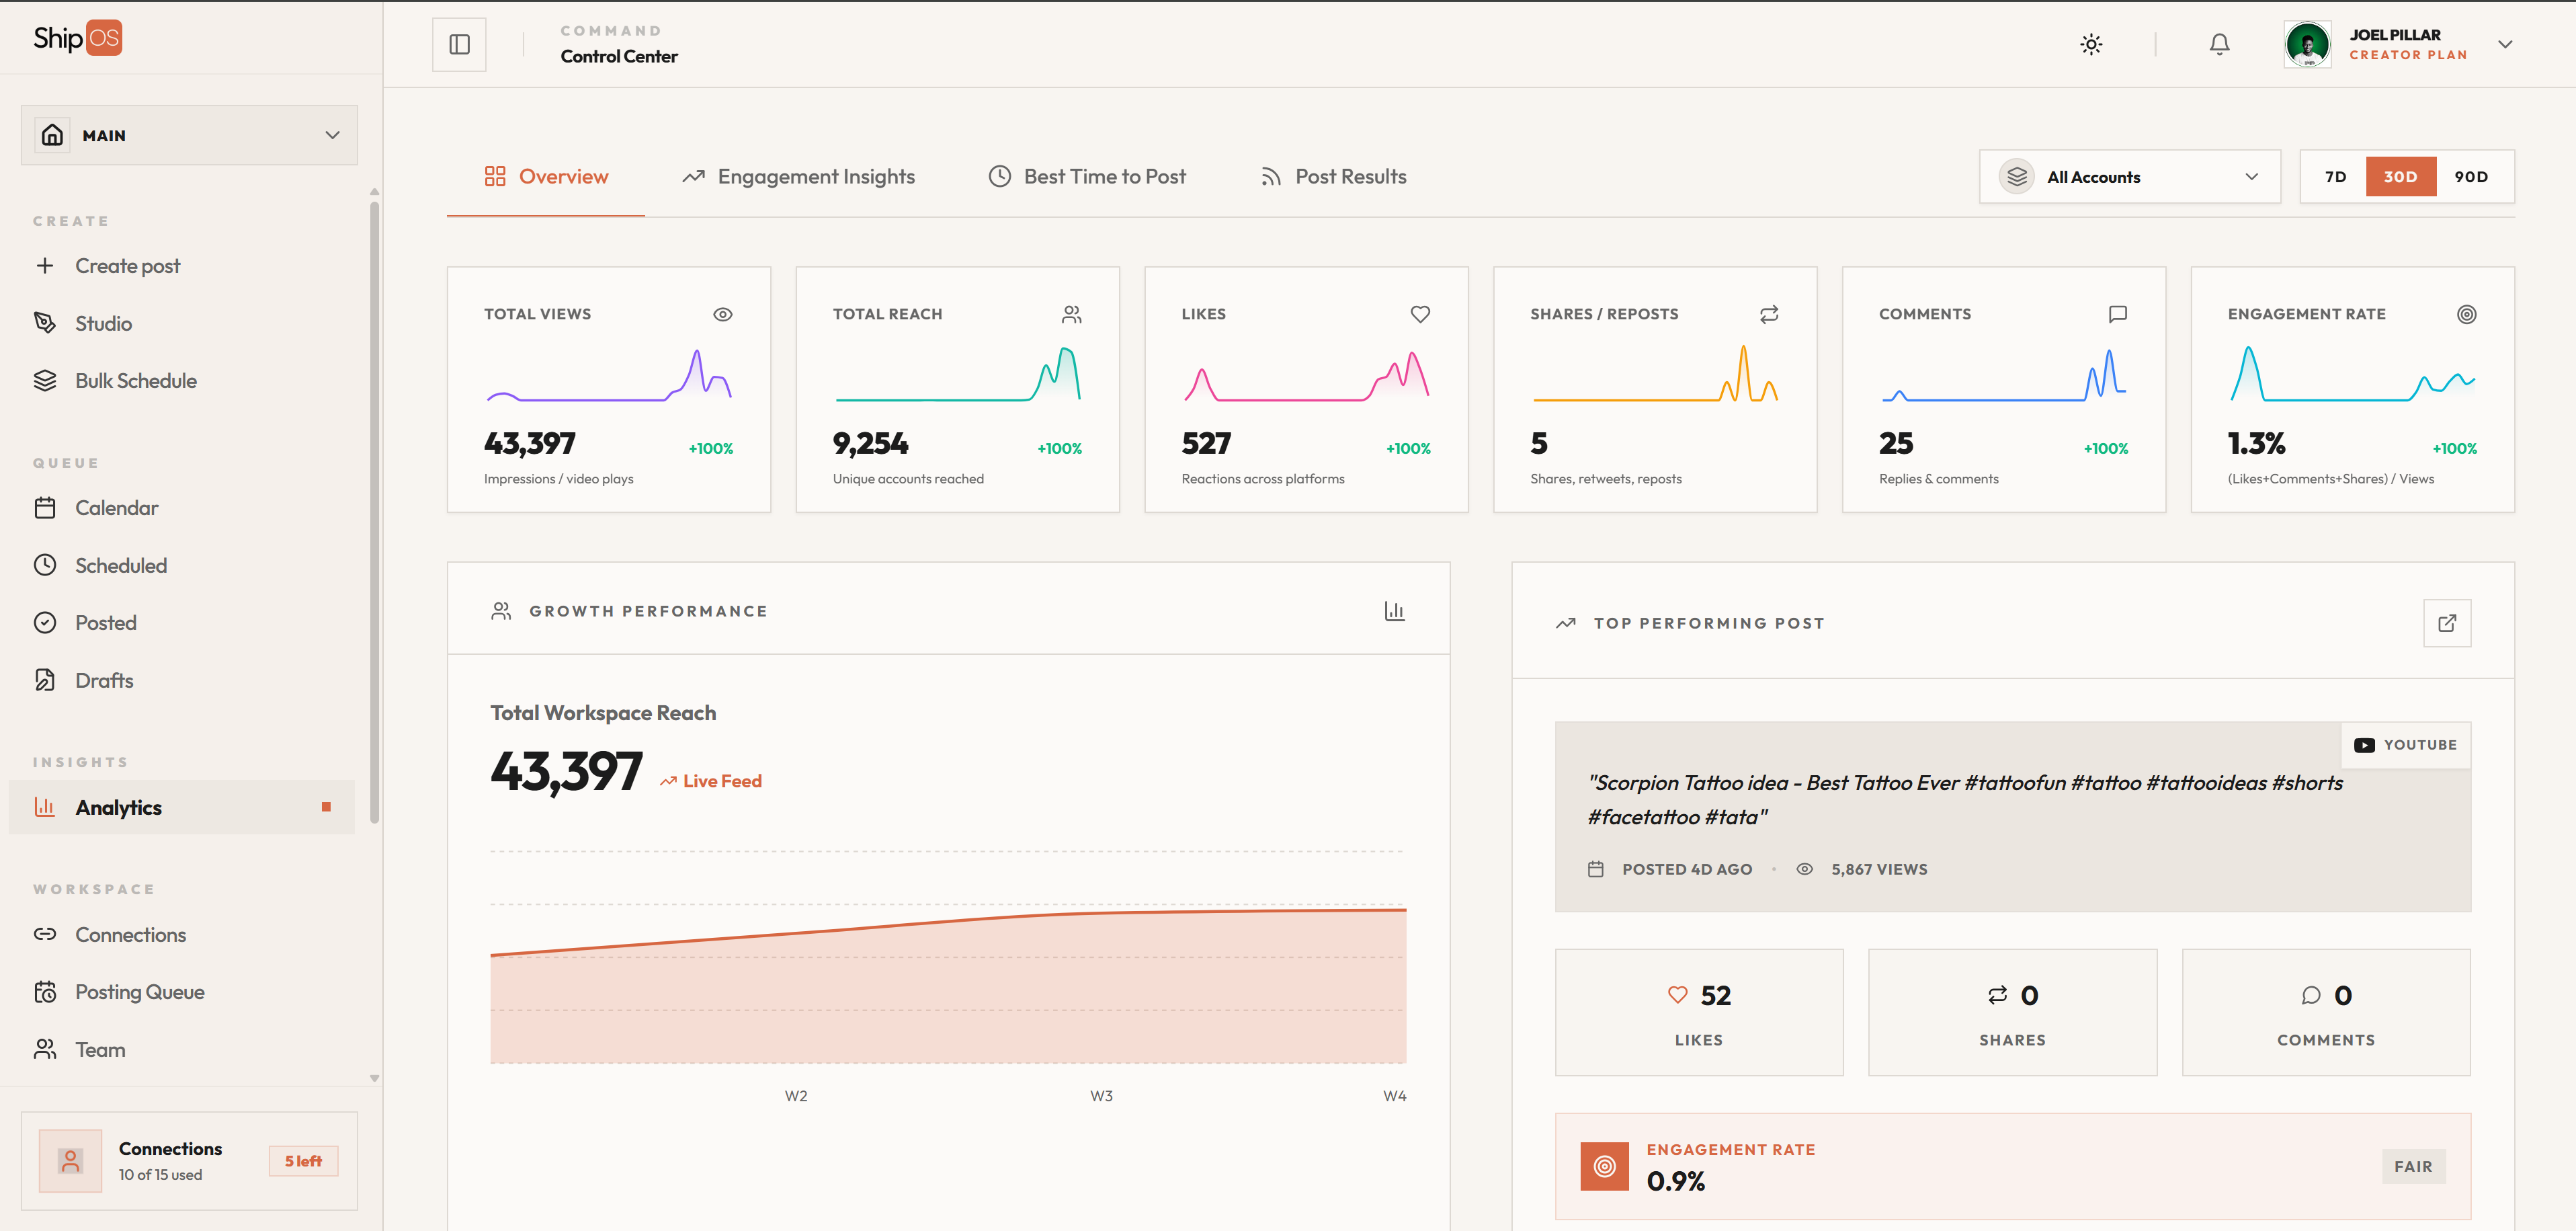
Task: Click the Comments speech bubble icon
Action: pyautogui.click(x=2117, y=314)
